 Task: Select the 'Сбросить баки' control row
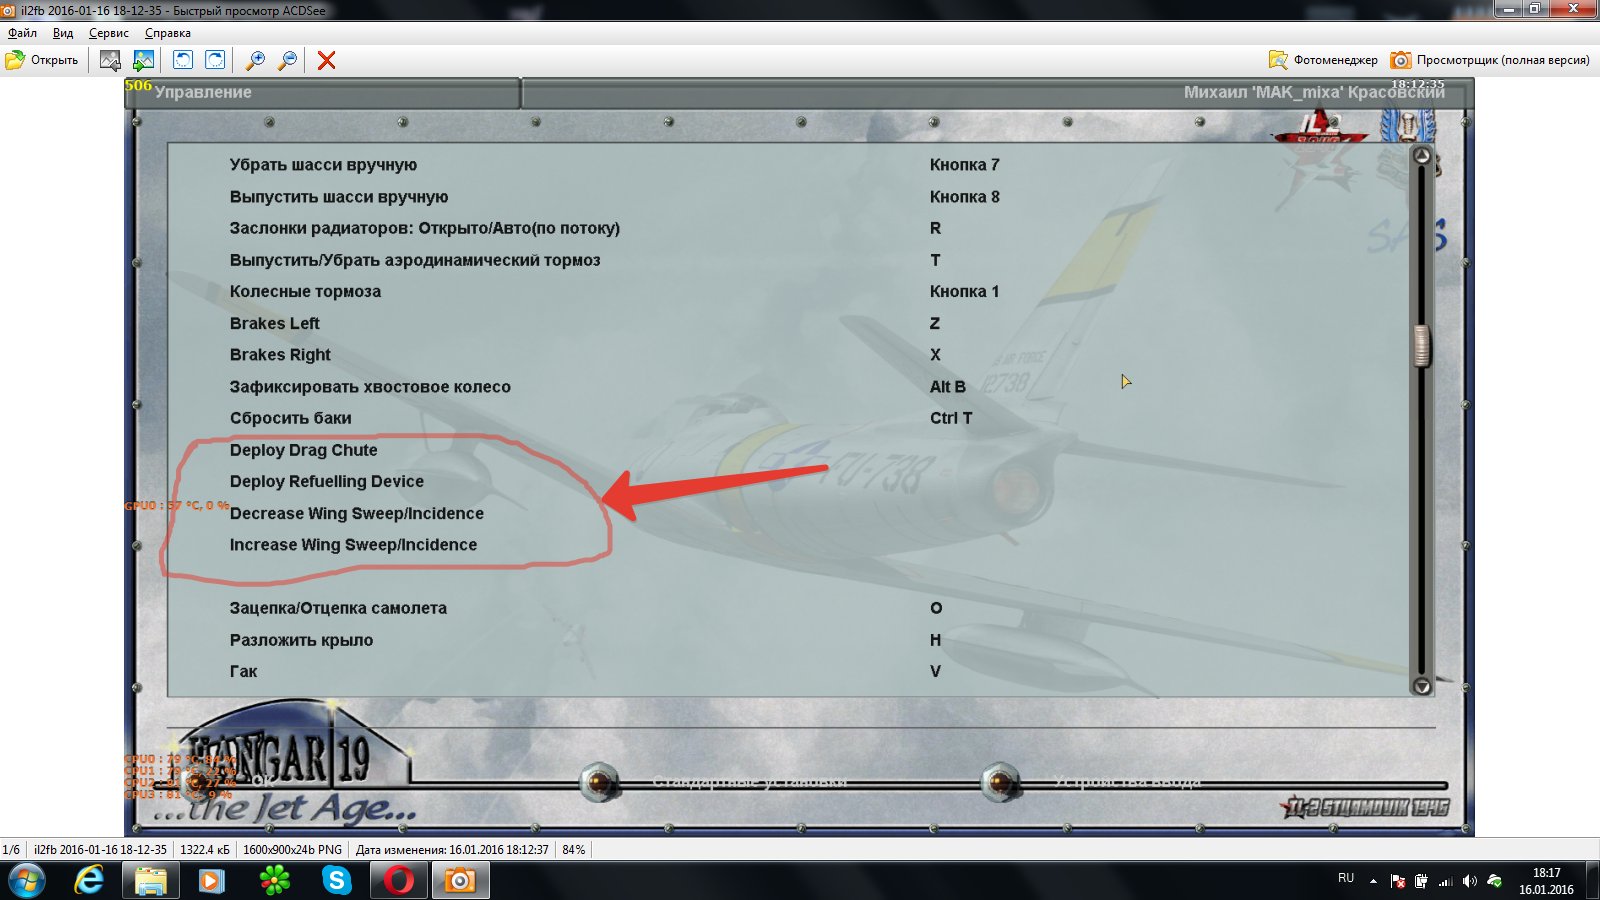pos(291,418)
